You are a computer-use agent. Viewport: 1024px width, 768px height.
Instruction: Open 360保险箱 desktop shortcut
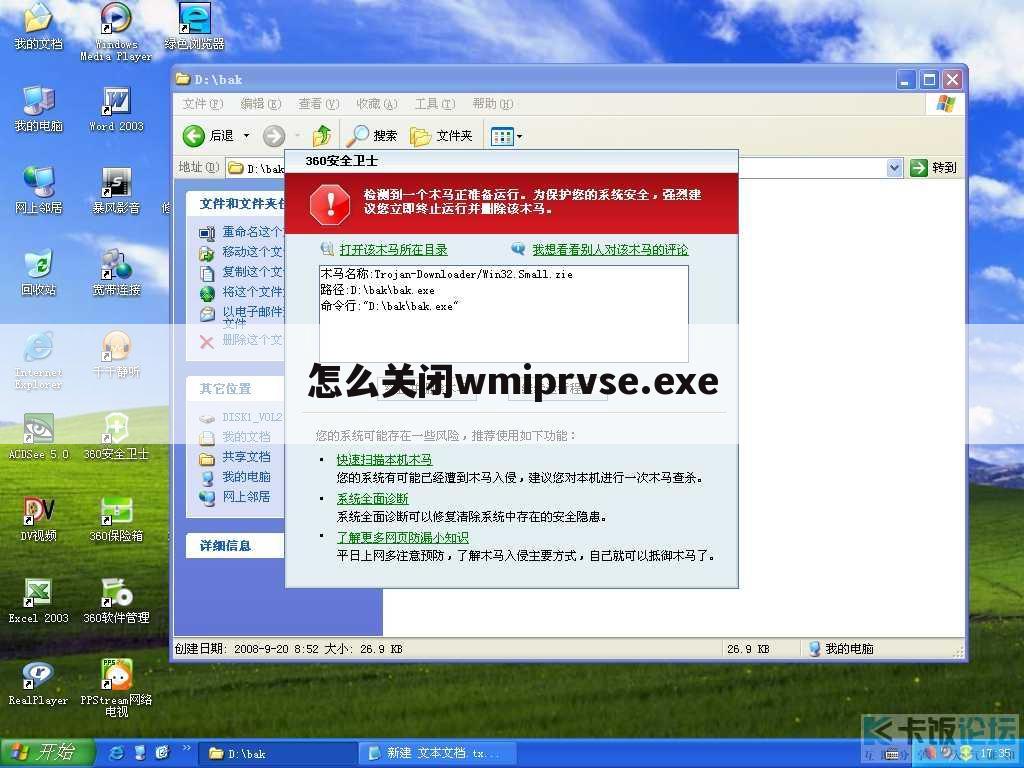(116, 519)
